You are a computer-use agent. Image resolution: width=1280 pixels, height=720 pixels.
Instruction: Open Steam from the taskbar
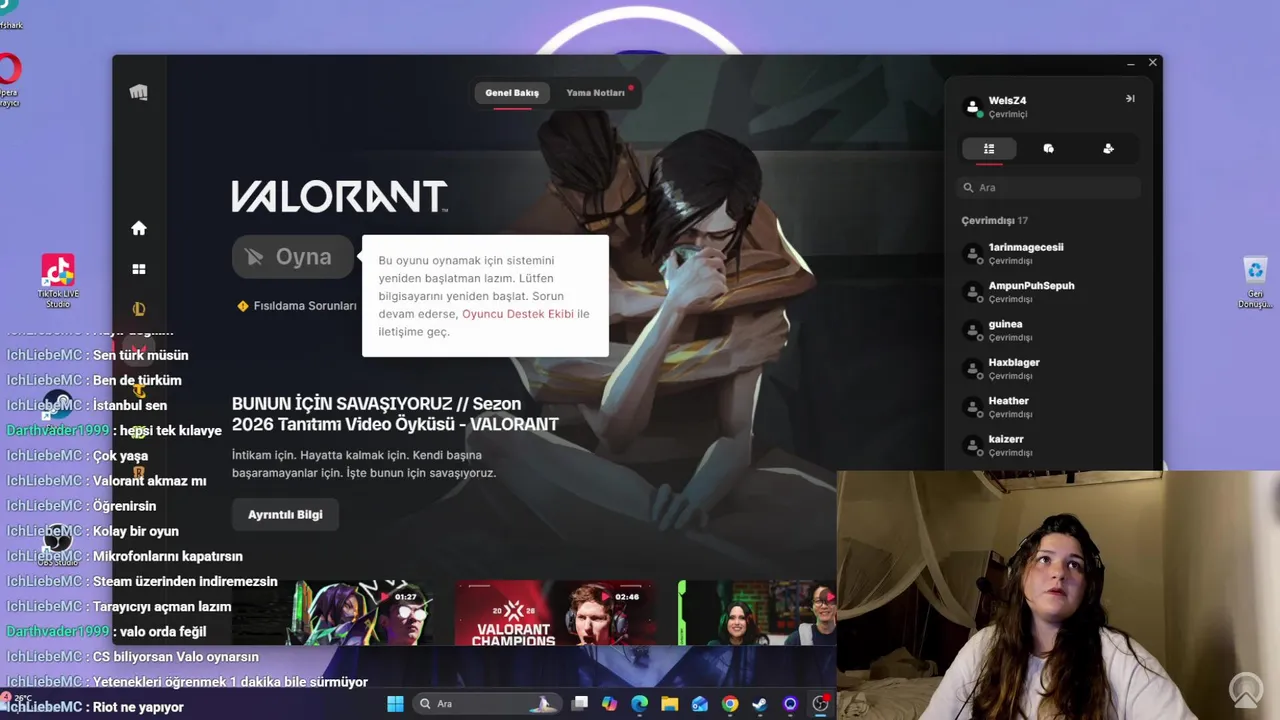pyautogui.click(x=760, y=704)
